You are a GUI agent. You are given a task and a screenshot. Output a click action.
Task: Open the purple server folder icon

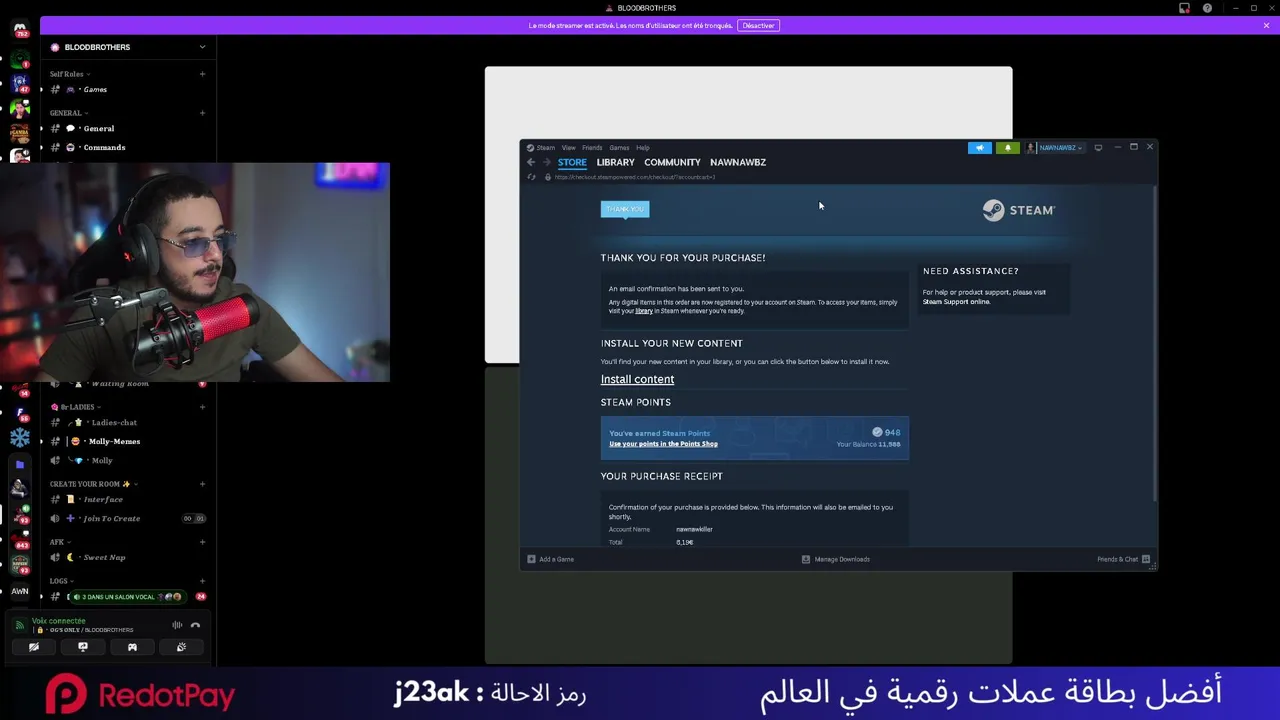click(x=20, y=464)
